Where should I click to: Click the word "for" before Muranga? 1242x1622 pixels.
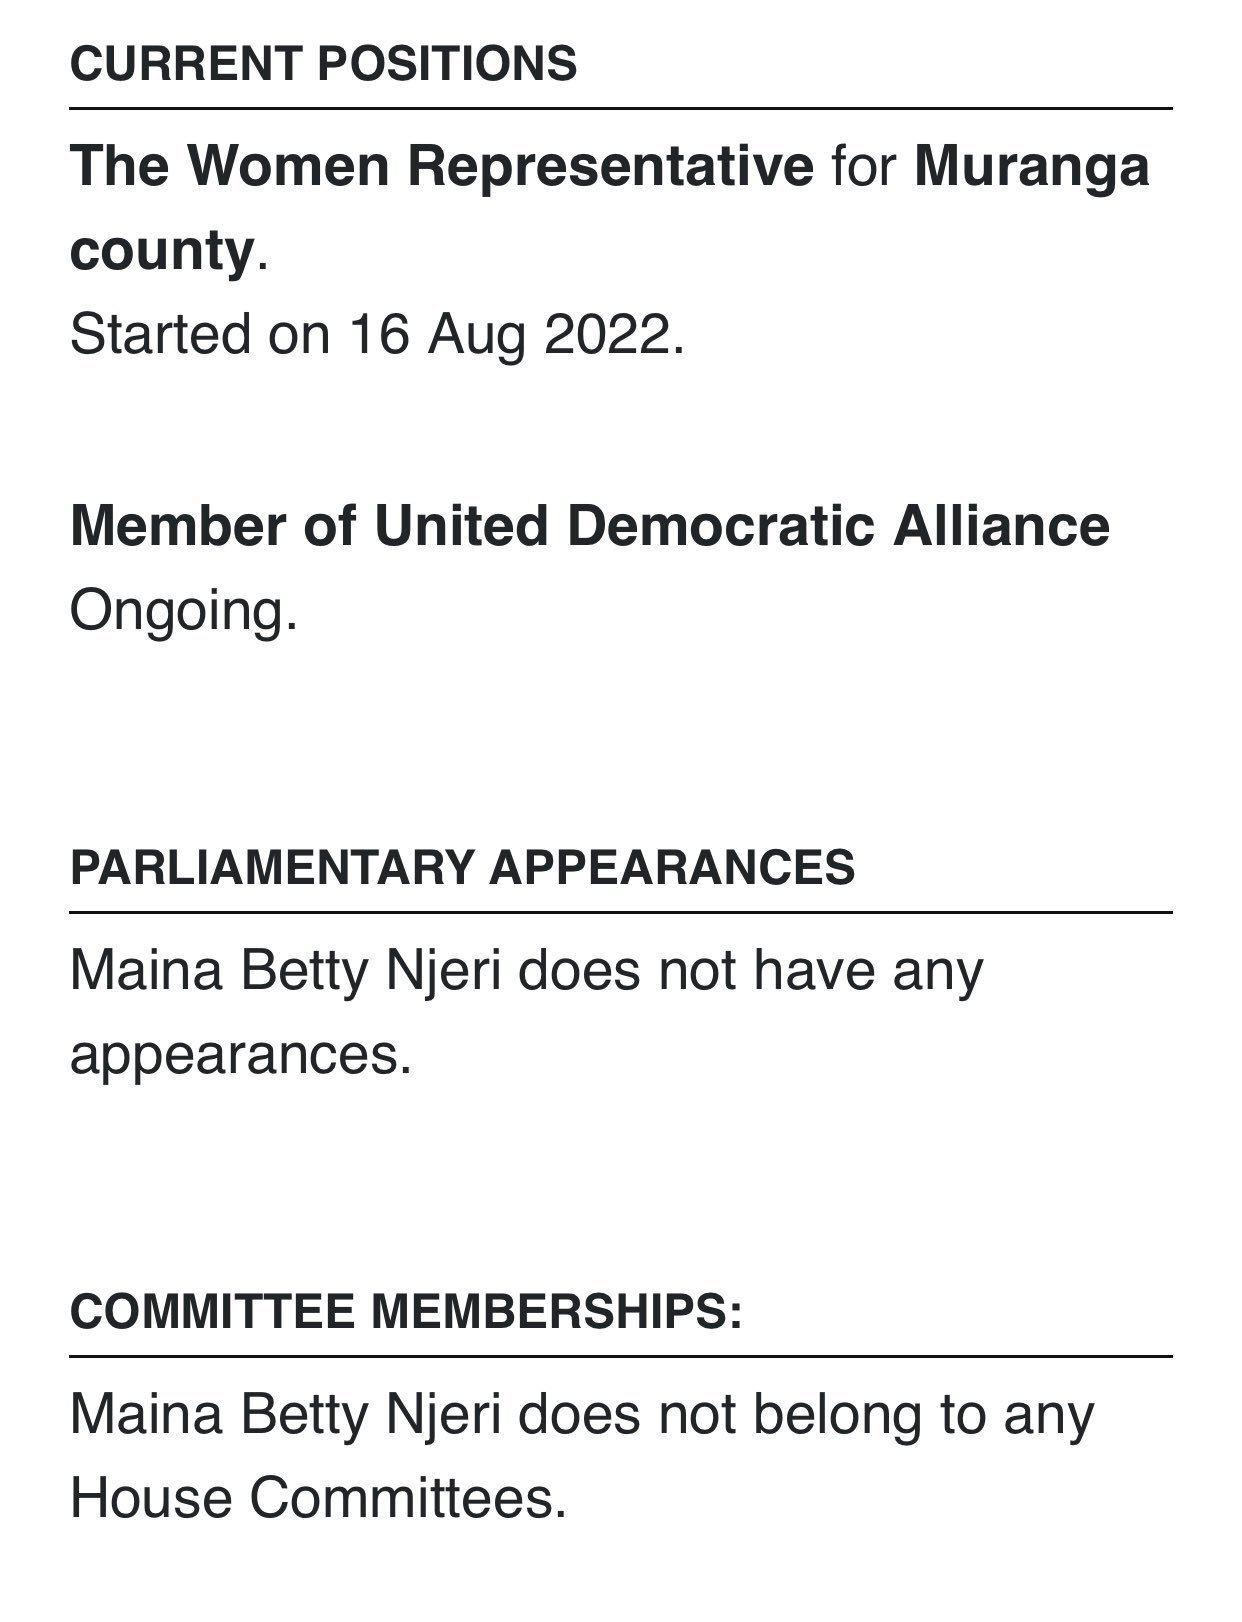click(x=863, y=166)
